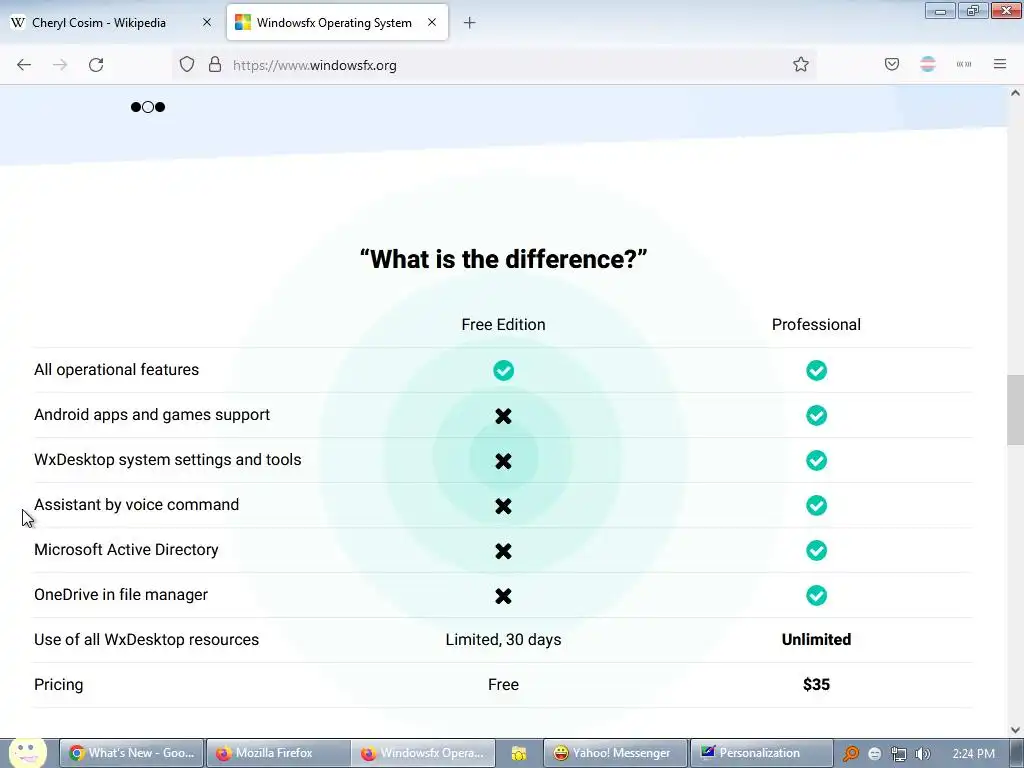Screen dimensions: 1024x768
Task: Click 'Assistant by voice command' label
Action: coord(136,505)
